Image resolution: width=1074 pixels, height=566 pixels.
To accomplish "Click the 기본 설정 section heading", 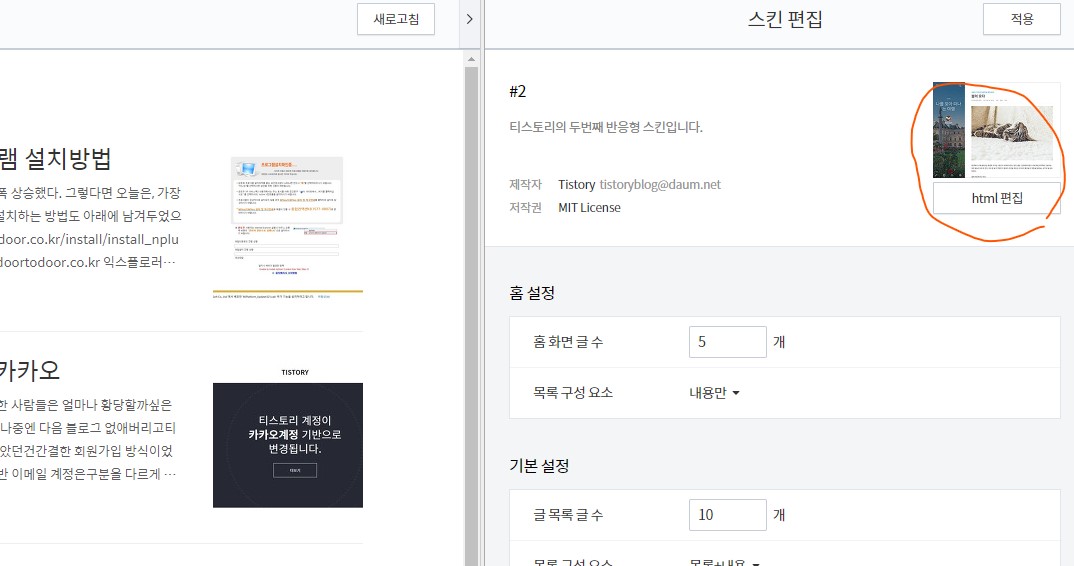I will pos(539,466).
